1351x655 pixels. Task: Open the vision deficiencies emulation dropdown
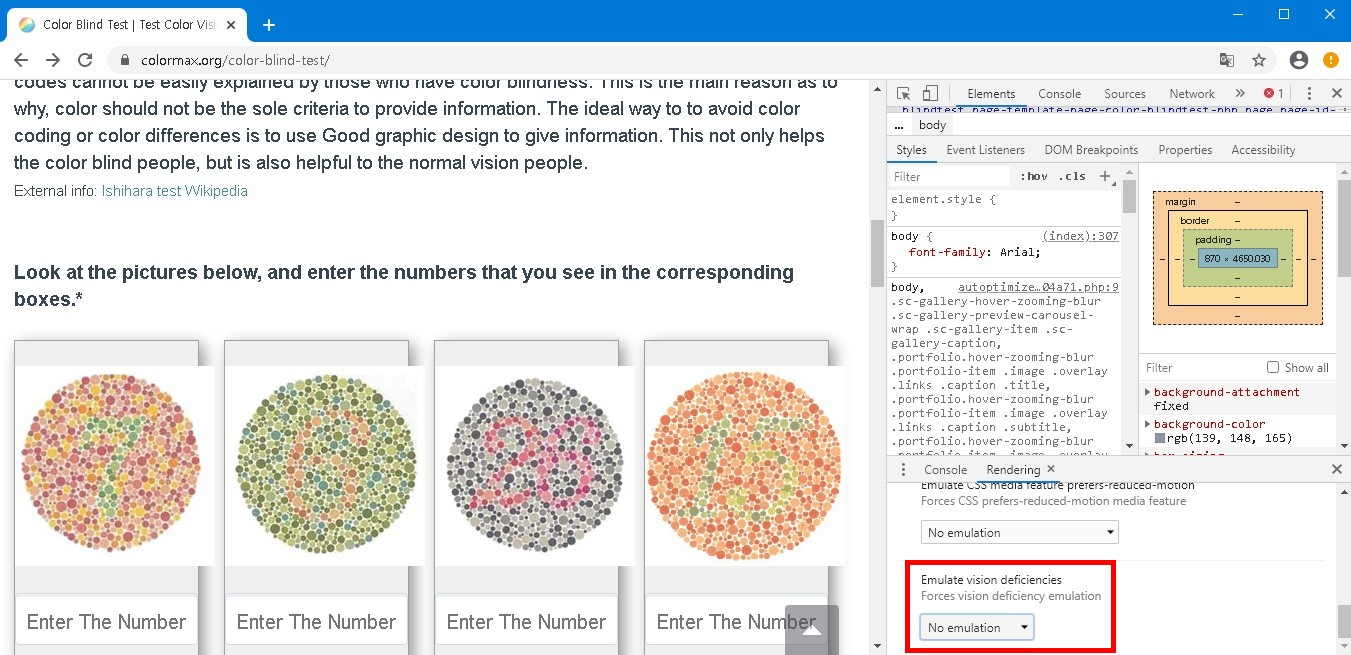point(977,627)
